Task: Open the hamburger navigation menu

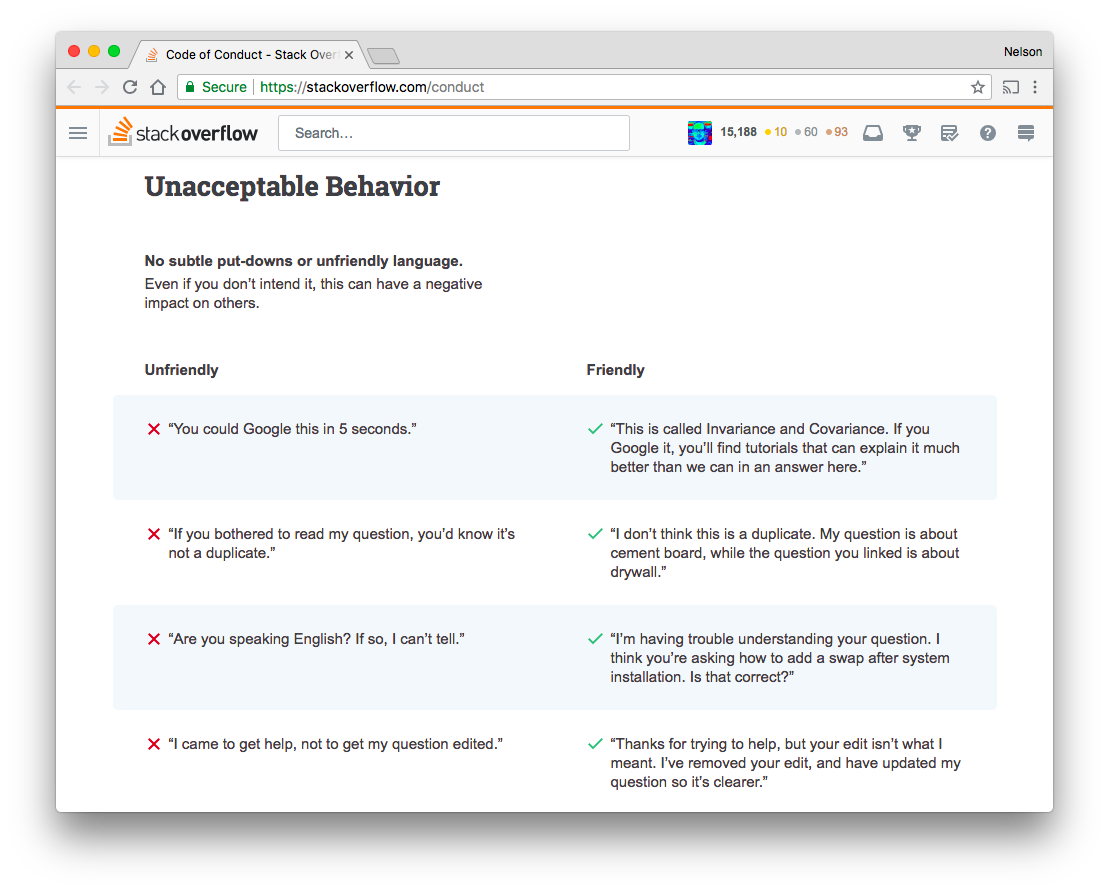Action: (77, 132)
